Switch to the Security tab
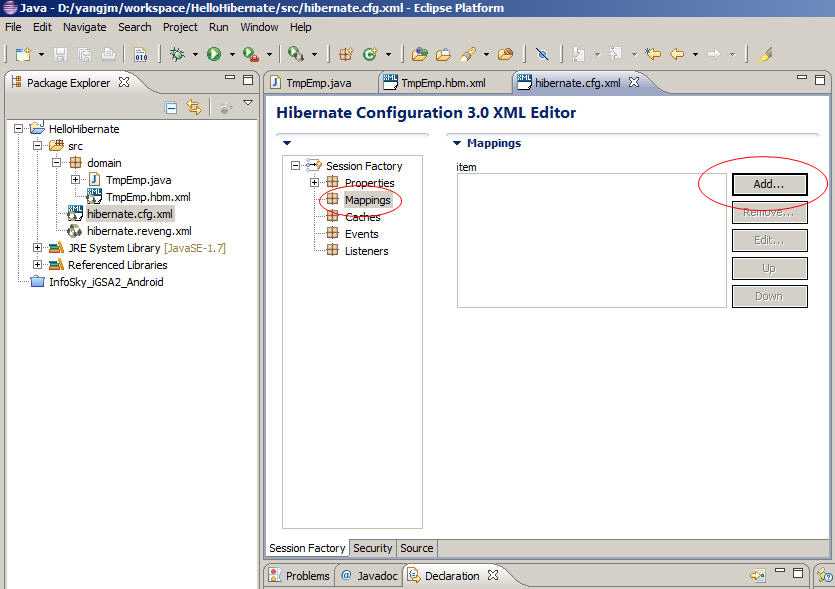This screenshot has height=589, width=835. pyautogui.click(x=372, y=548)
